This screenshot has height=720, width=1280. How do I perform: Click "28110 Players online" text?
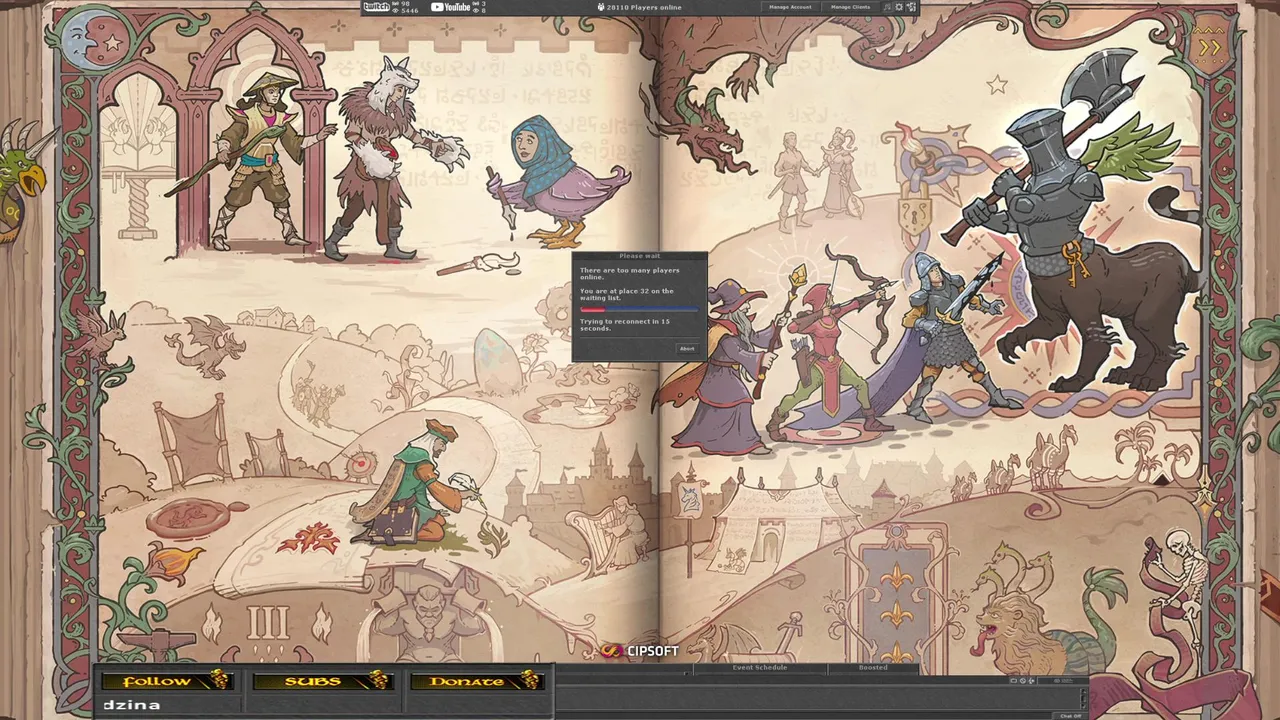click(644, 7)
